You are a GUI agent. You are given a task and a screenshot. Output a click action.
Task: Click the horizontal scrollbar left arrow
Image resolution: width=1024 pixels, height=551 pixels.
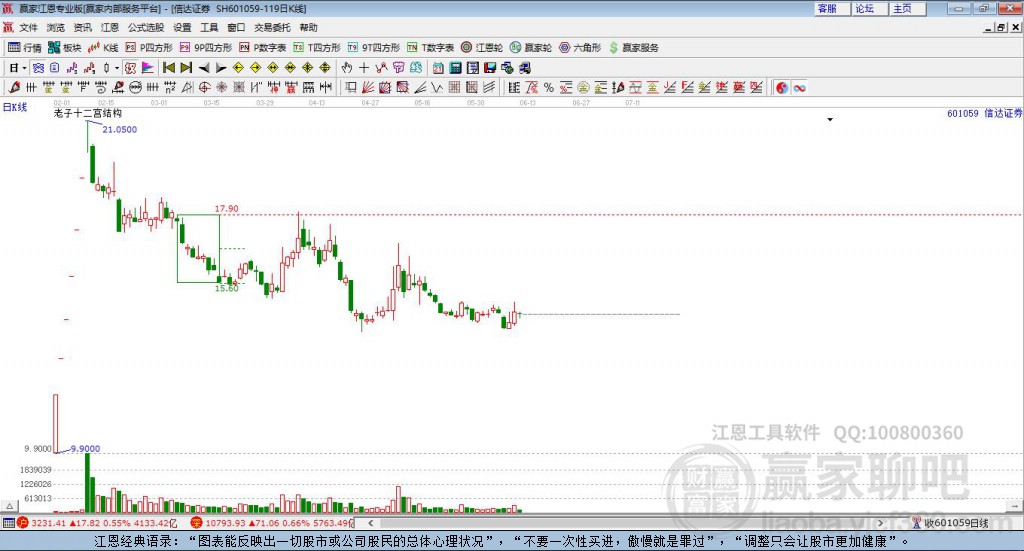370,523
